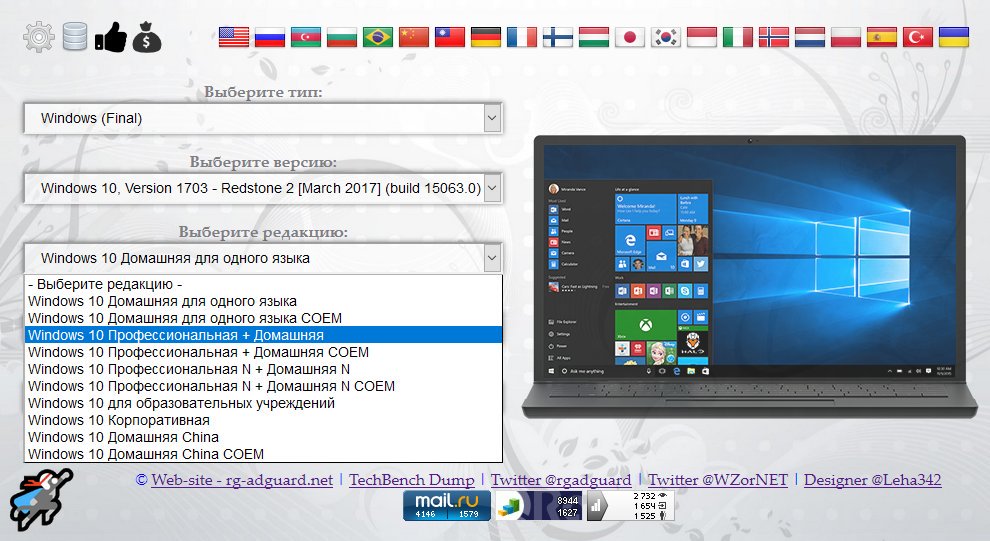Collapse the edition dropdown showing Домашняя для одного языка
This screenshot has height=541, width=990.
pos(263,258)
